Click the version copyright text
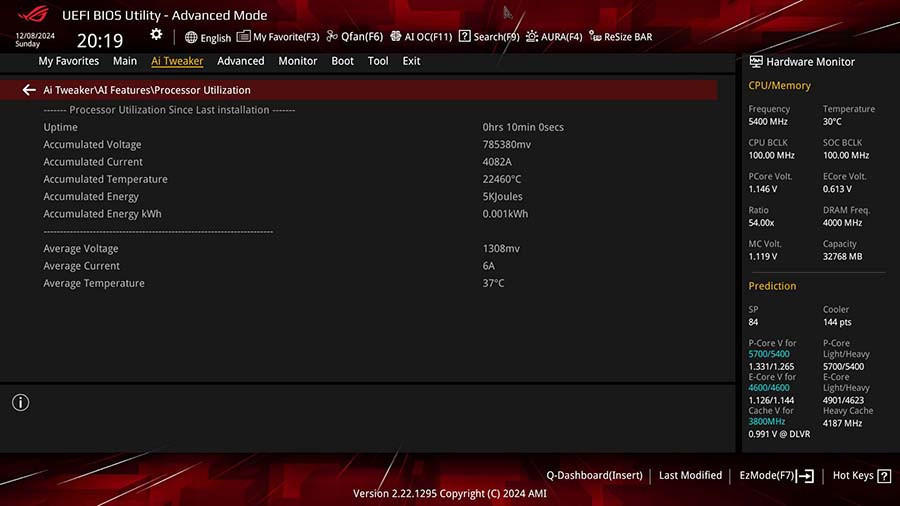This screenshot has height=506, width=900. 449,493
